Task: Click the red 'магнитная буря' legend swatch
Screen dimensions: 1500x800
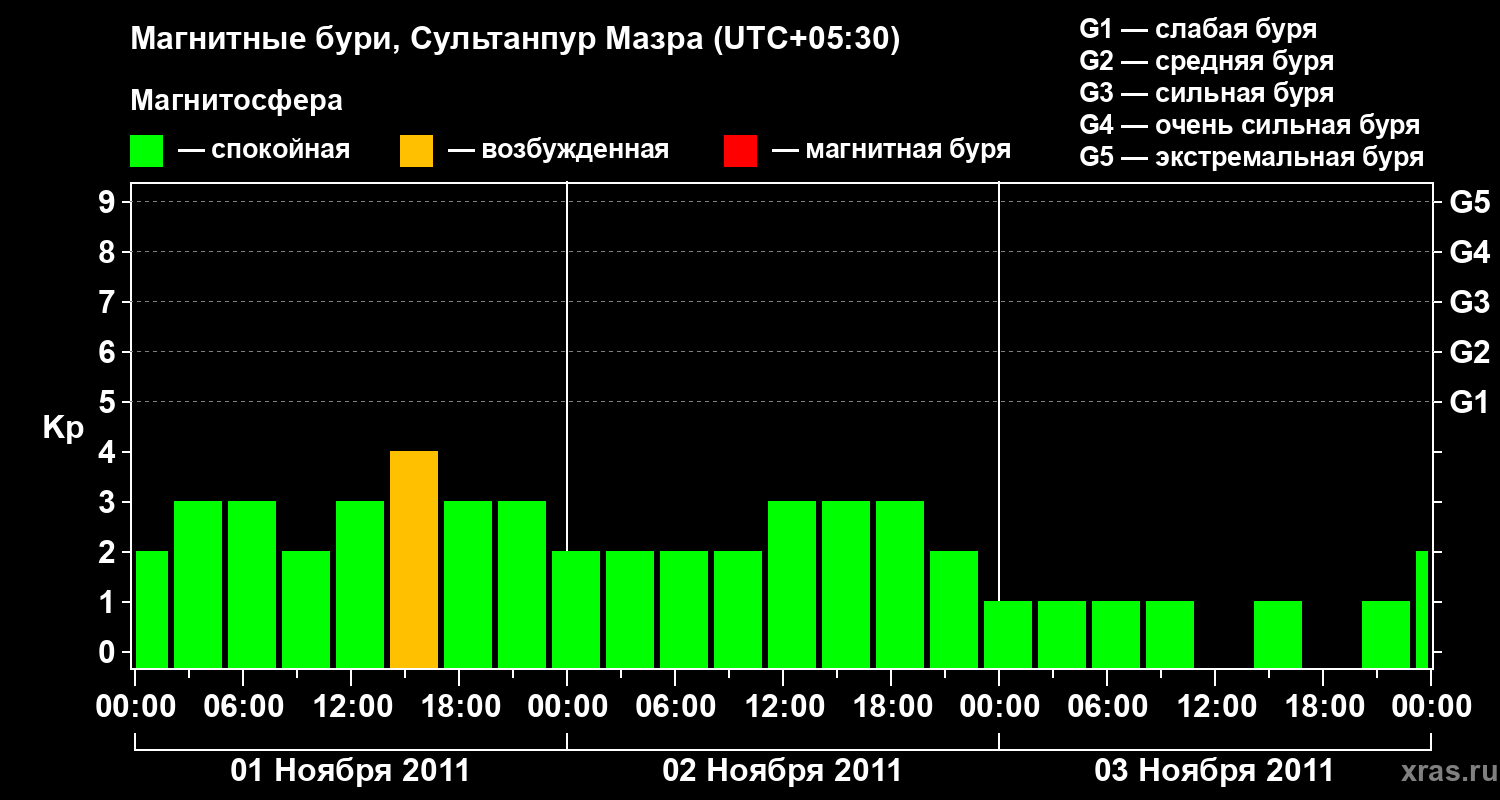Action: tap(740, 151)
